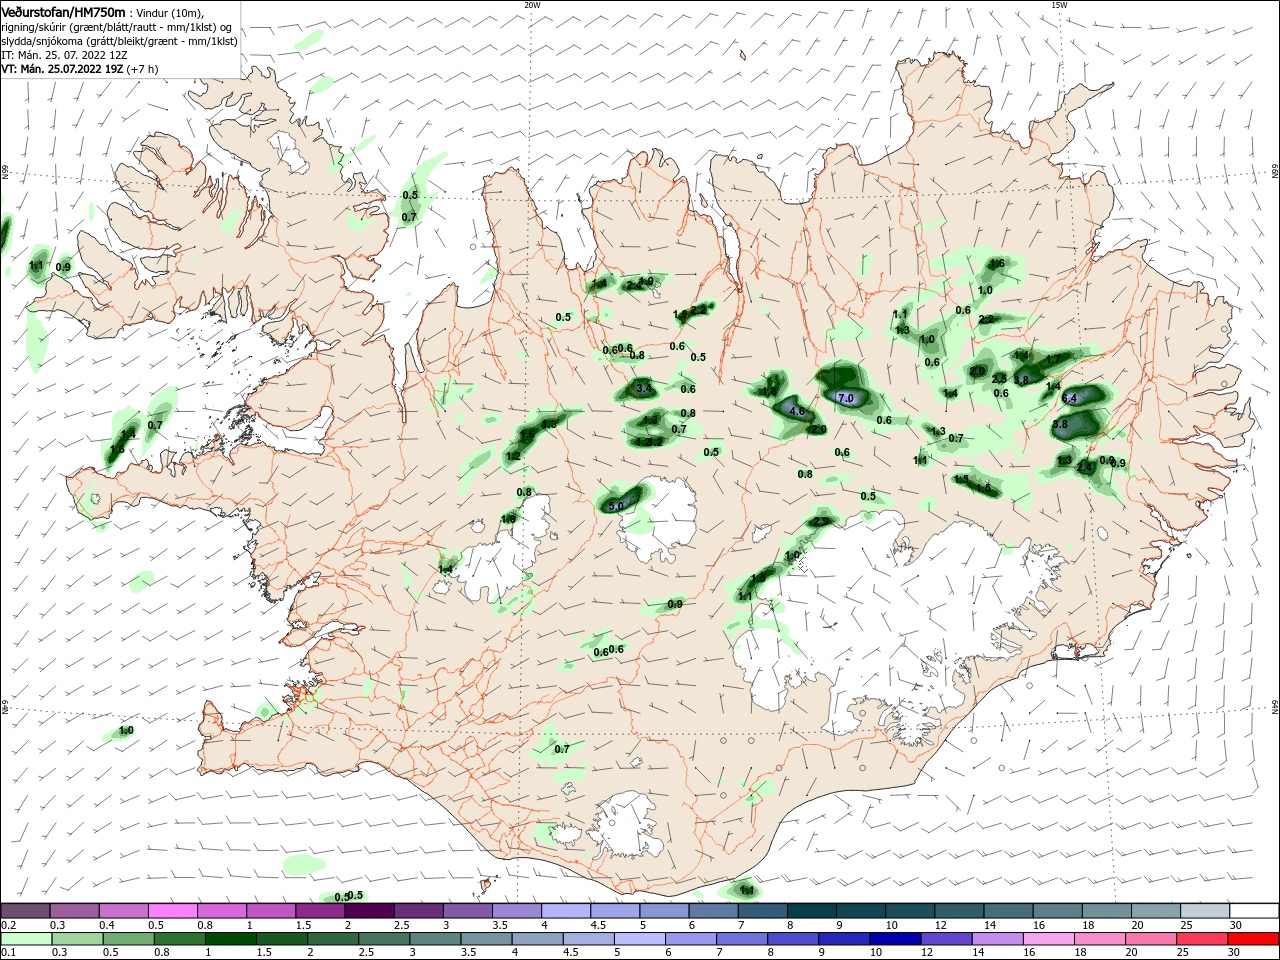Click the '1.7' value in northeastern Iceland
1280x960 pixels.
coord(1053,360)
